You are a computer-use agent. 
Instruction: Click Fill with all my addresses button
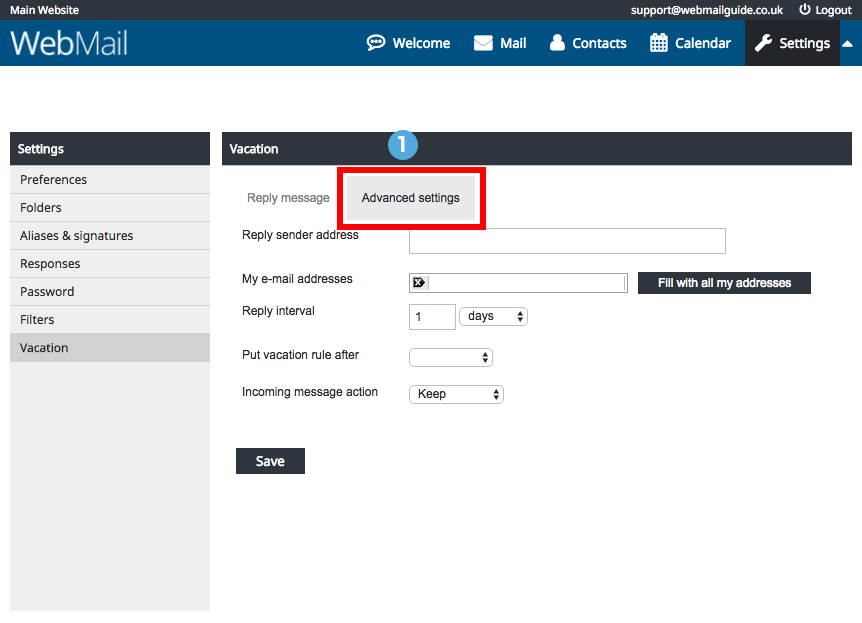[x=724, y=283]
